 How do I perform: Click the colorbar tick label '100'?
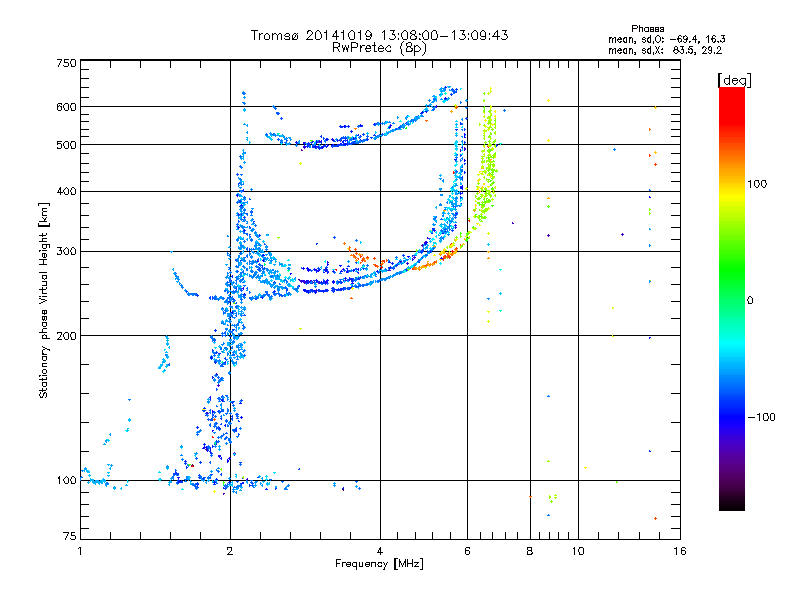[x=757, y=184]
